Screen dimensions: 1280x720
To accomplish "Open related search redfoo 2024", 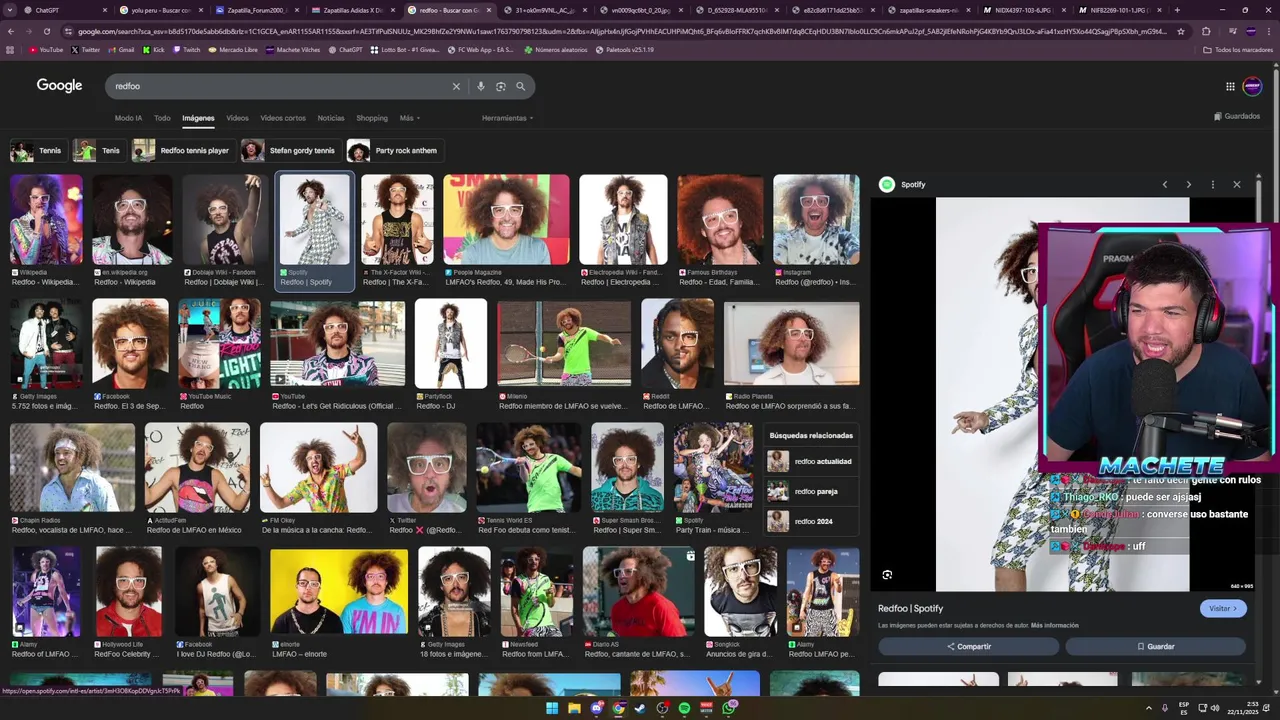I will tap(811, 521).
